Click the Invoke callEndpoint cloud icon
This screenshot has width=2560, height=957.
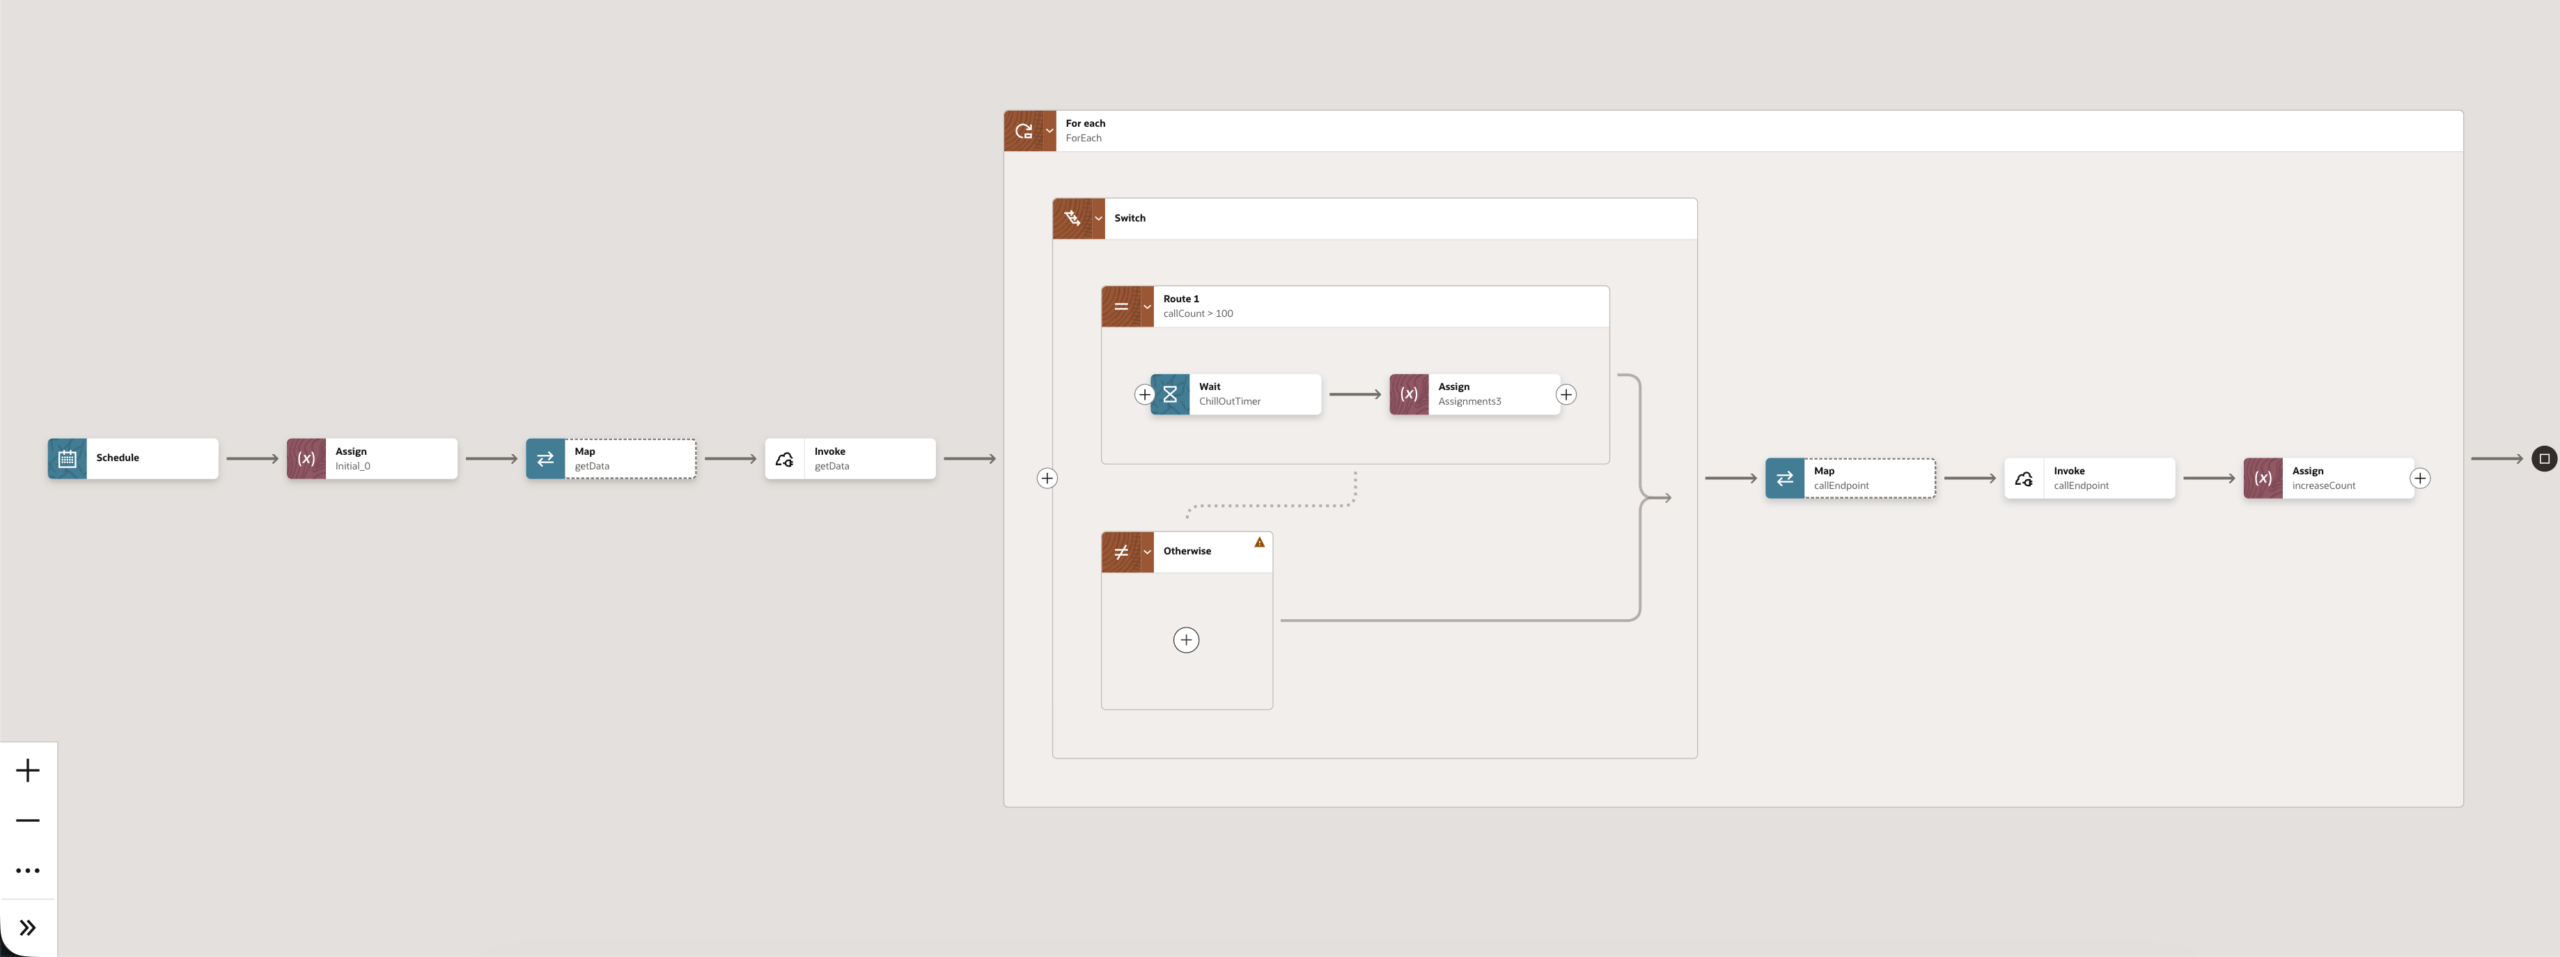point(2024,479)
